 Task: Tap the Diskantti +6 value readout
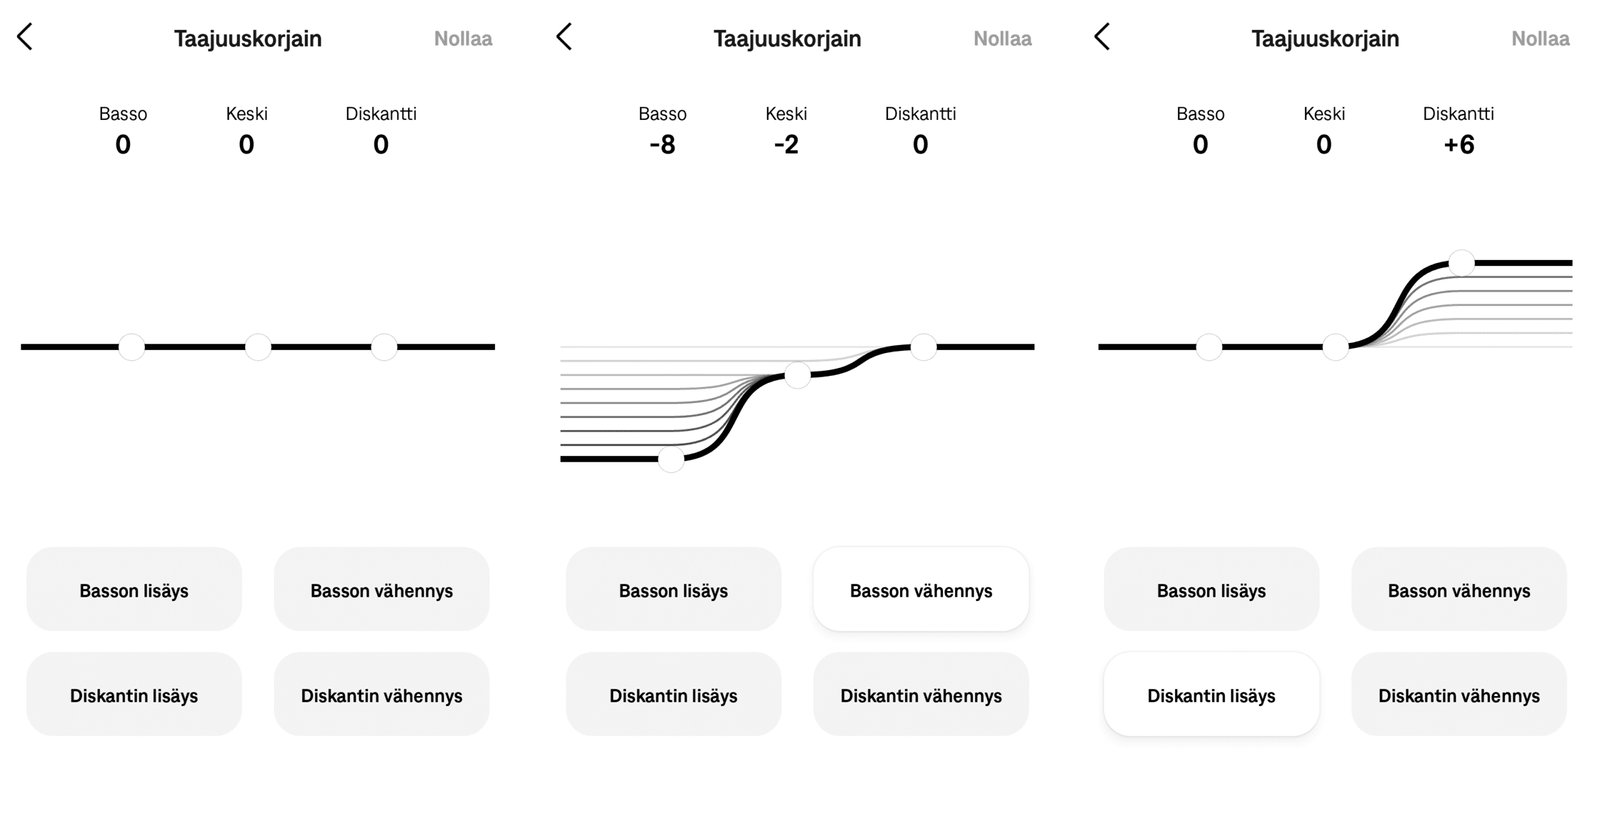1458,145
